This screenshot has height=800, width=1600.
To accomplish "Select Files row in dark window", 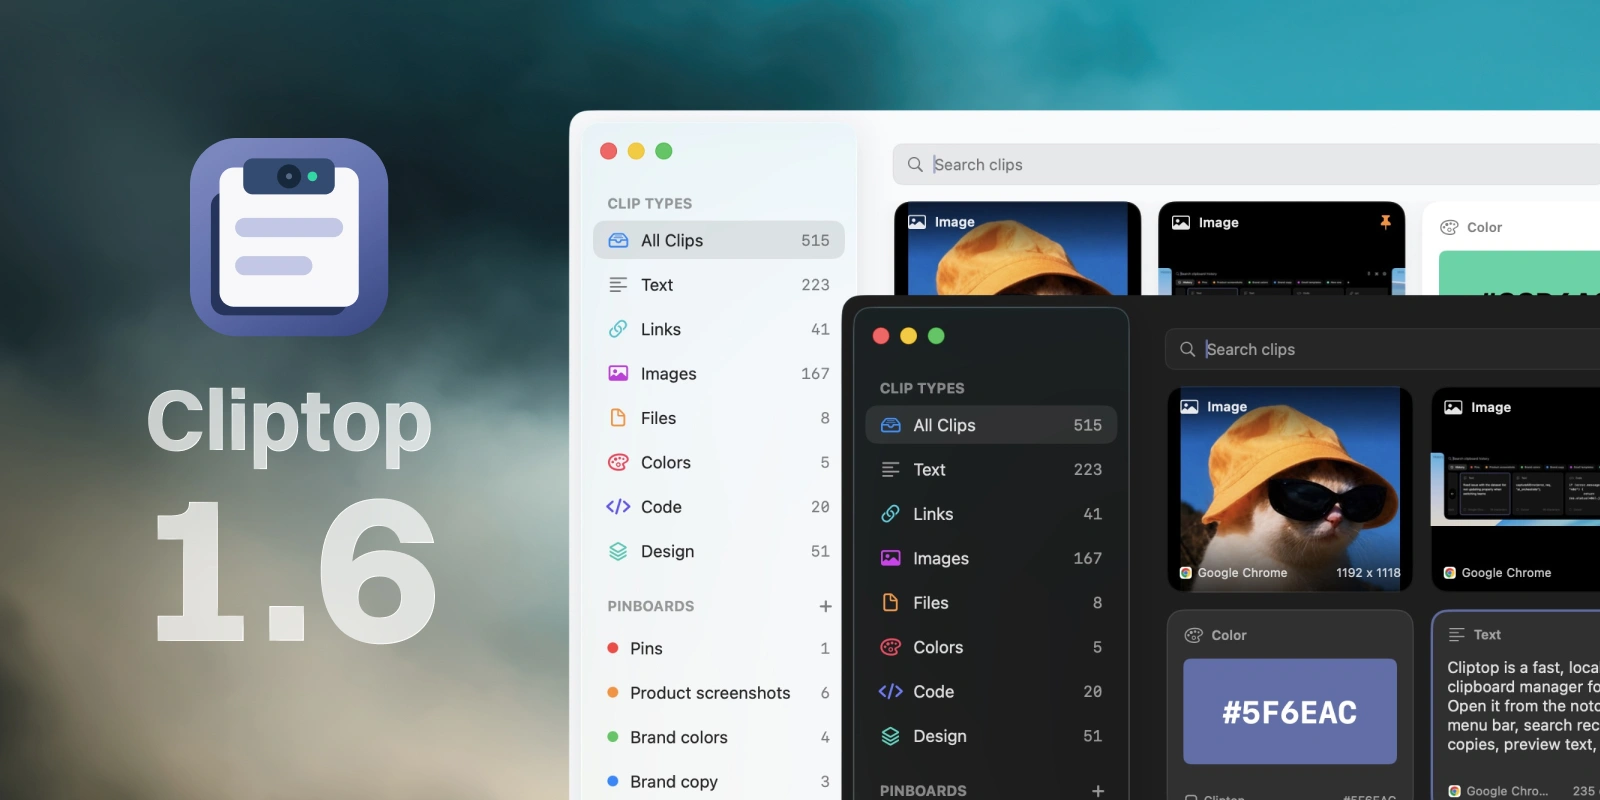I will click(x=991, y=603).
